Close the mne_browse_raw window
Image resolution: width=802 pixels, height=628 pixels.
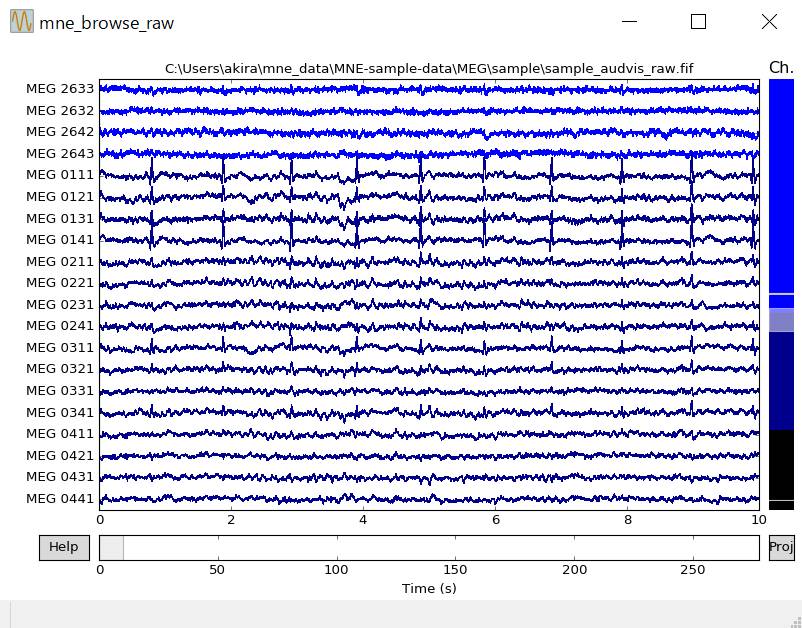pyautogui.click(x=768, y=22)
